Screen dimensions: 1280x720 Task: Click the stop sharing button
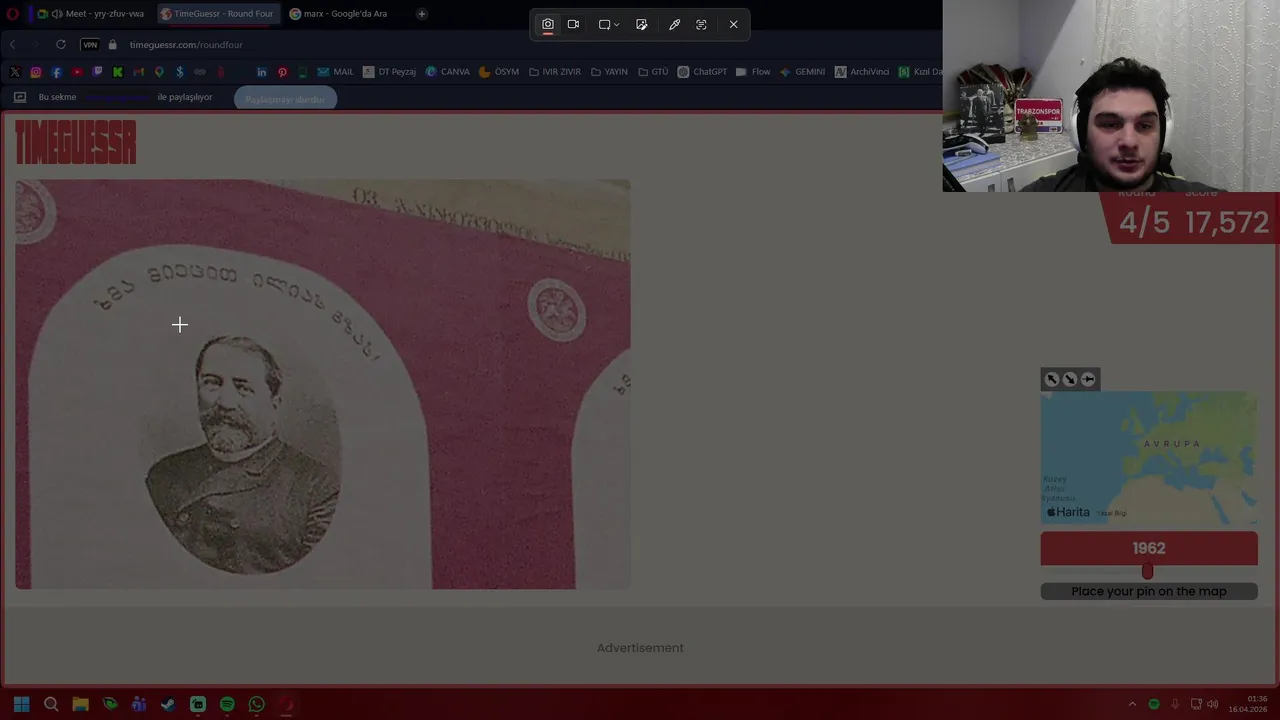[x=285, y=99]
